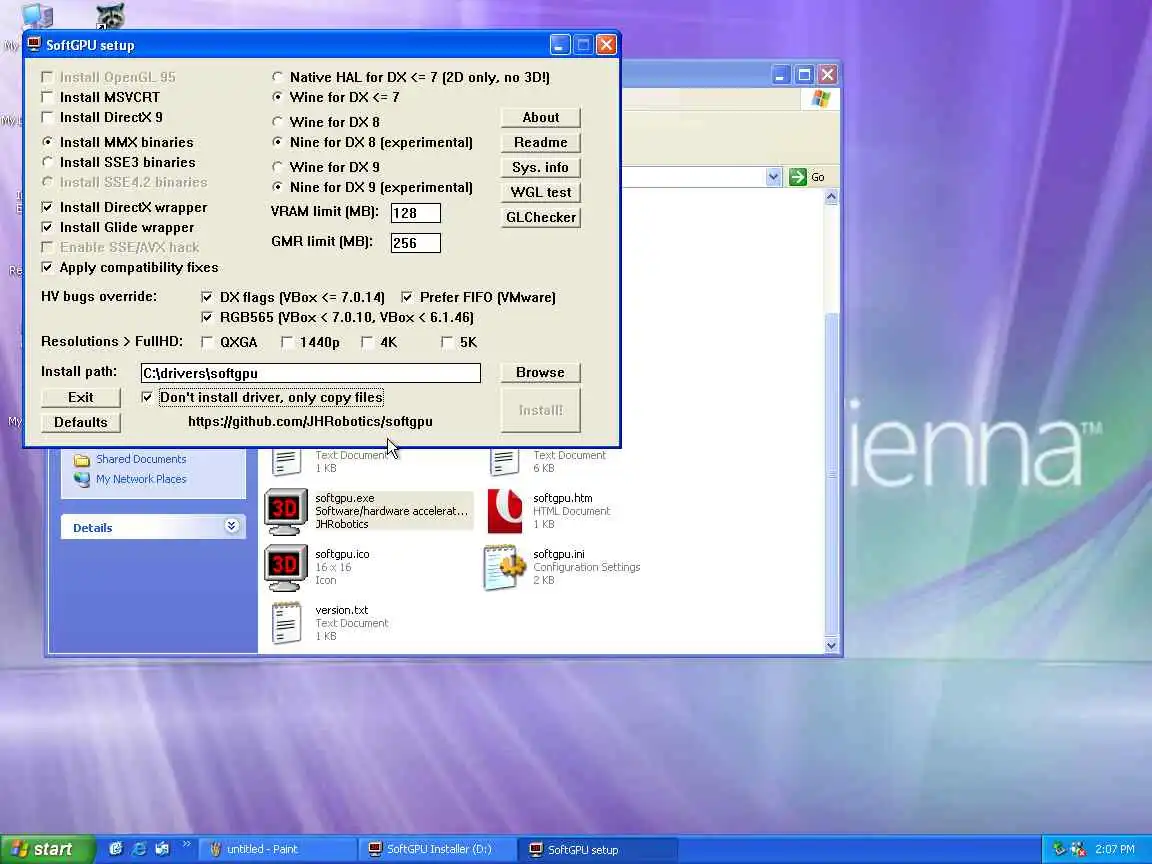Select softgpu.ini configuration settings icon
Viewport: 1152px width, 864px height.
point(505,567)
